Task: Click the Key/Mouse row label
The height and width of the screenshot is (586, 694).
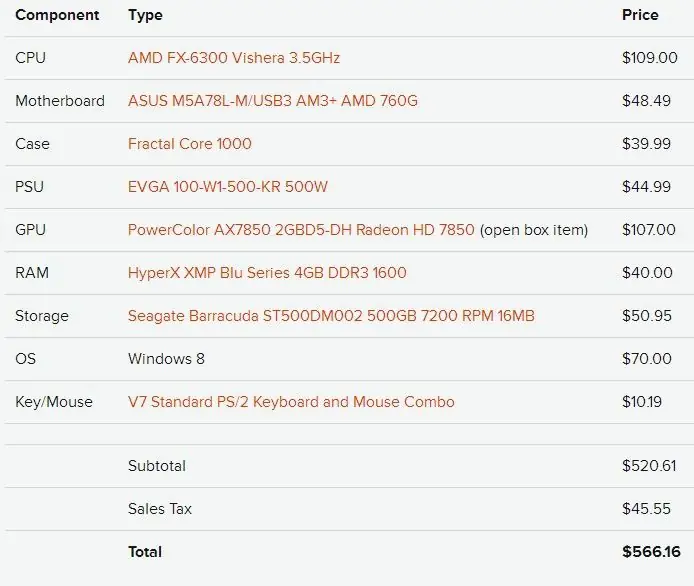Action: click(54, 402)
